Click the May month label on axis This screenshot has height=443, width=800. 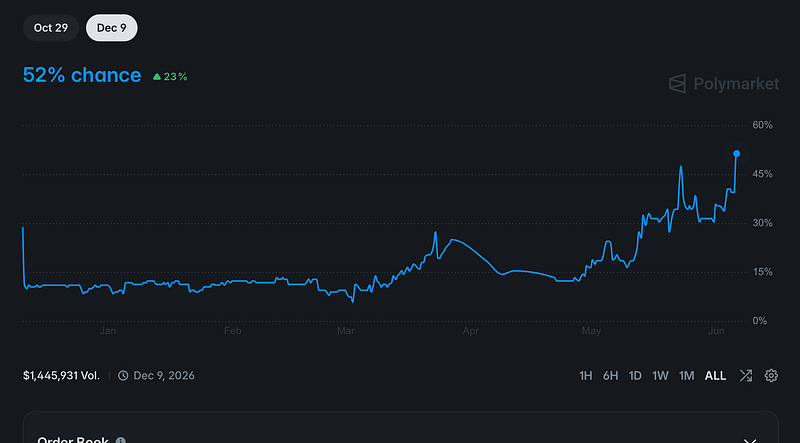coord(591,331)
